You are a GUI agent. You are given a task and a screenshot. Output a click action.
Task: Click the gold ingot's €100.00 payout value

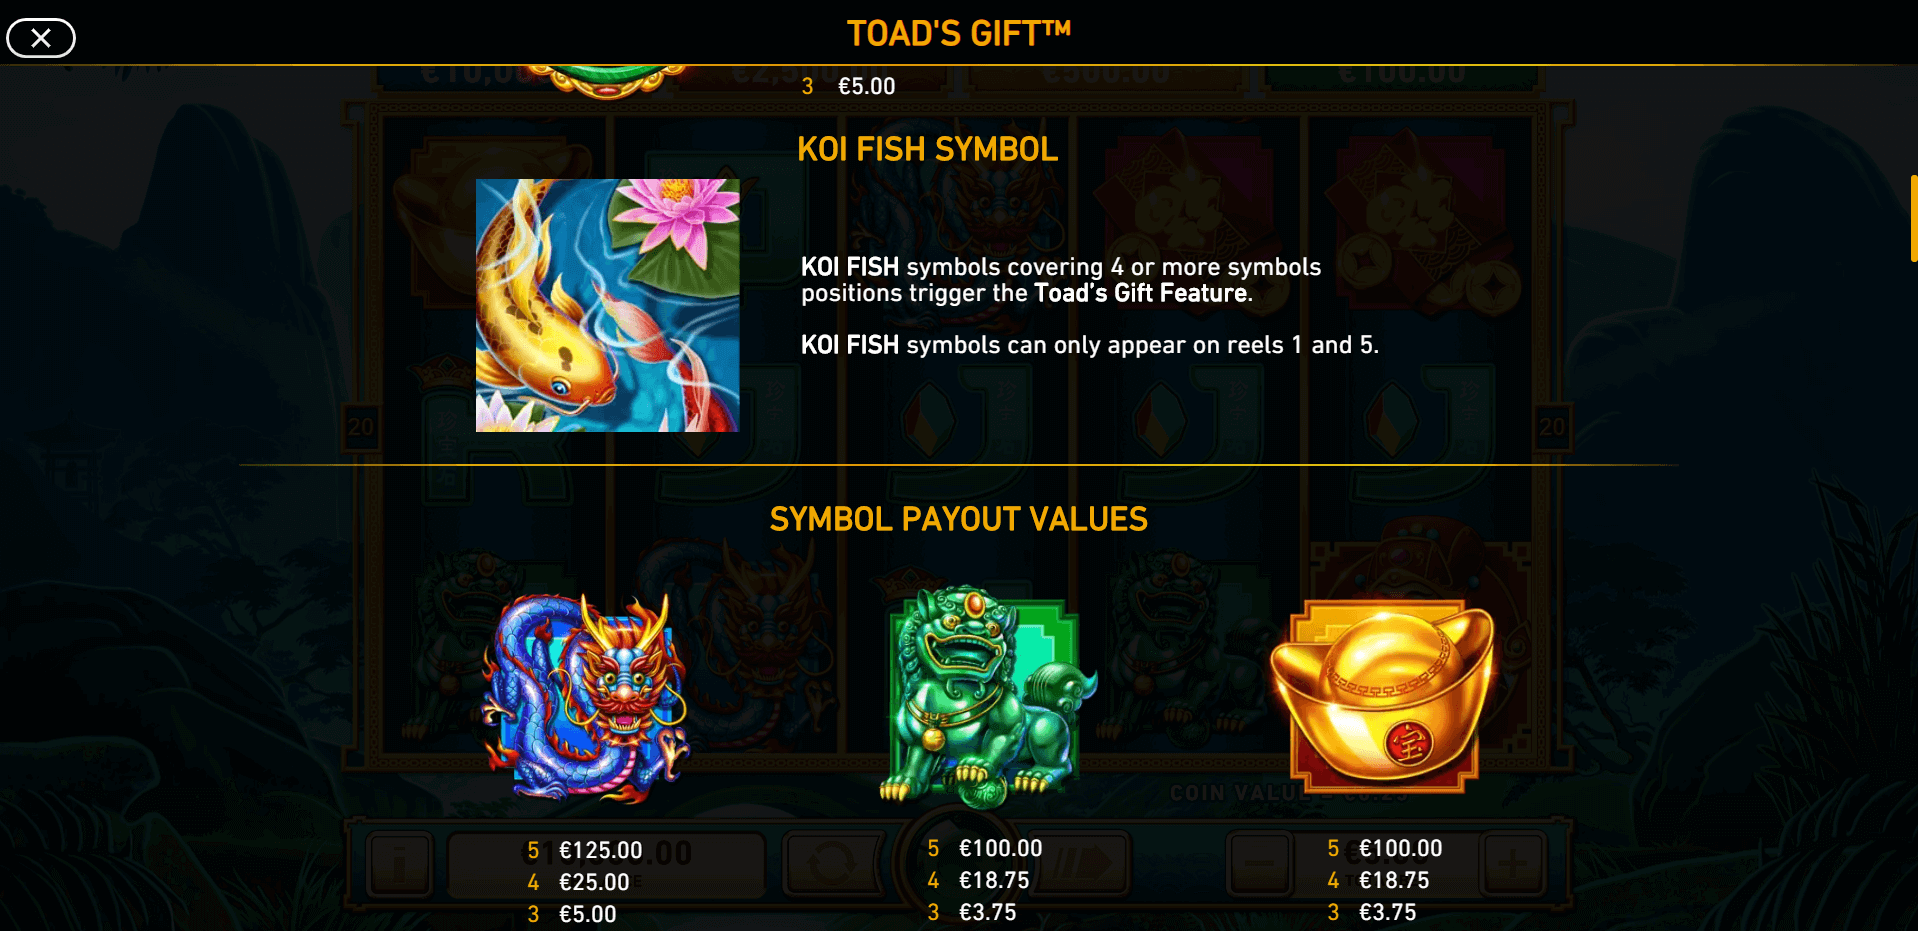tap(1400, 848)
